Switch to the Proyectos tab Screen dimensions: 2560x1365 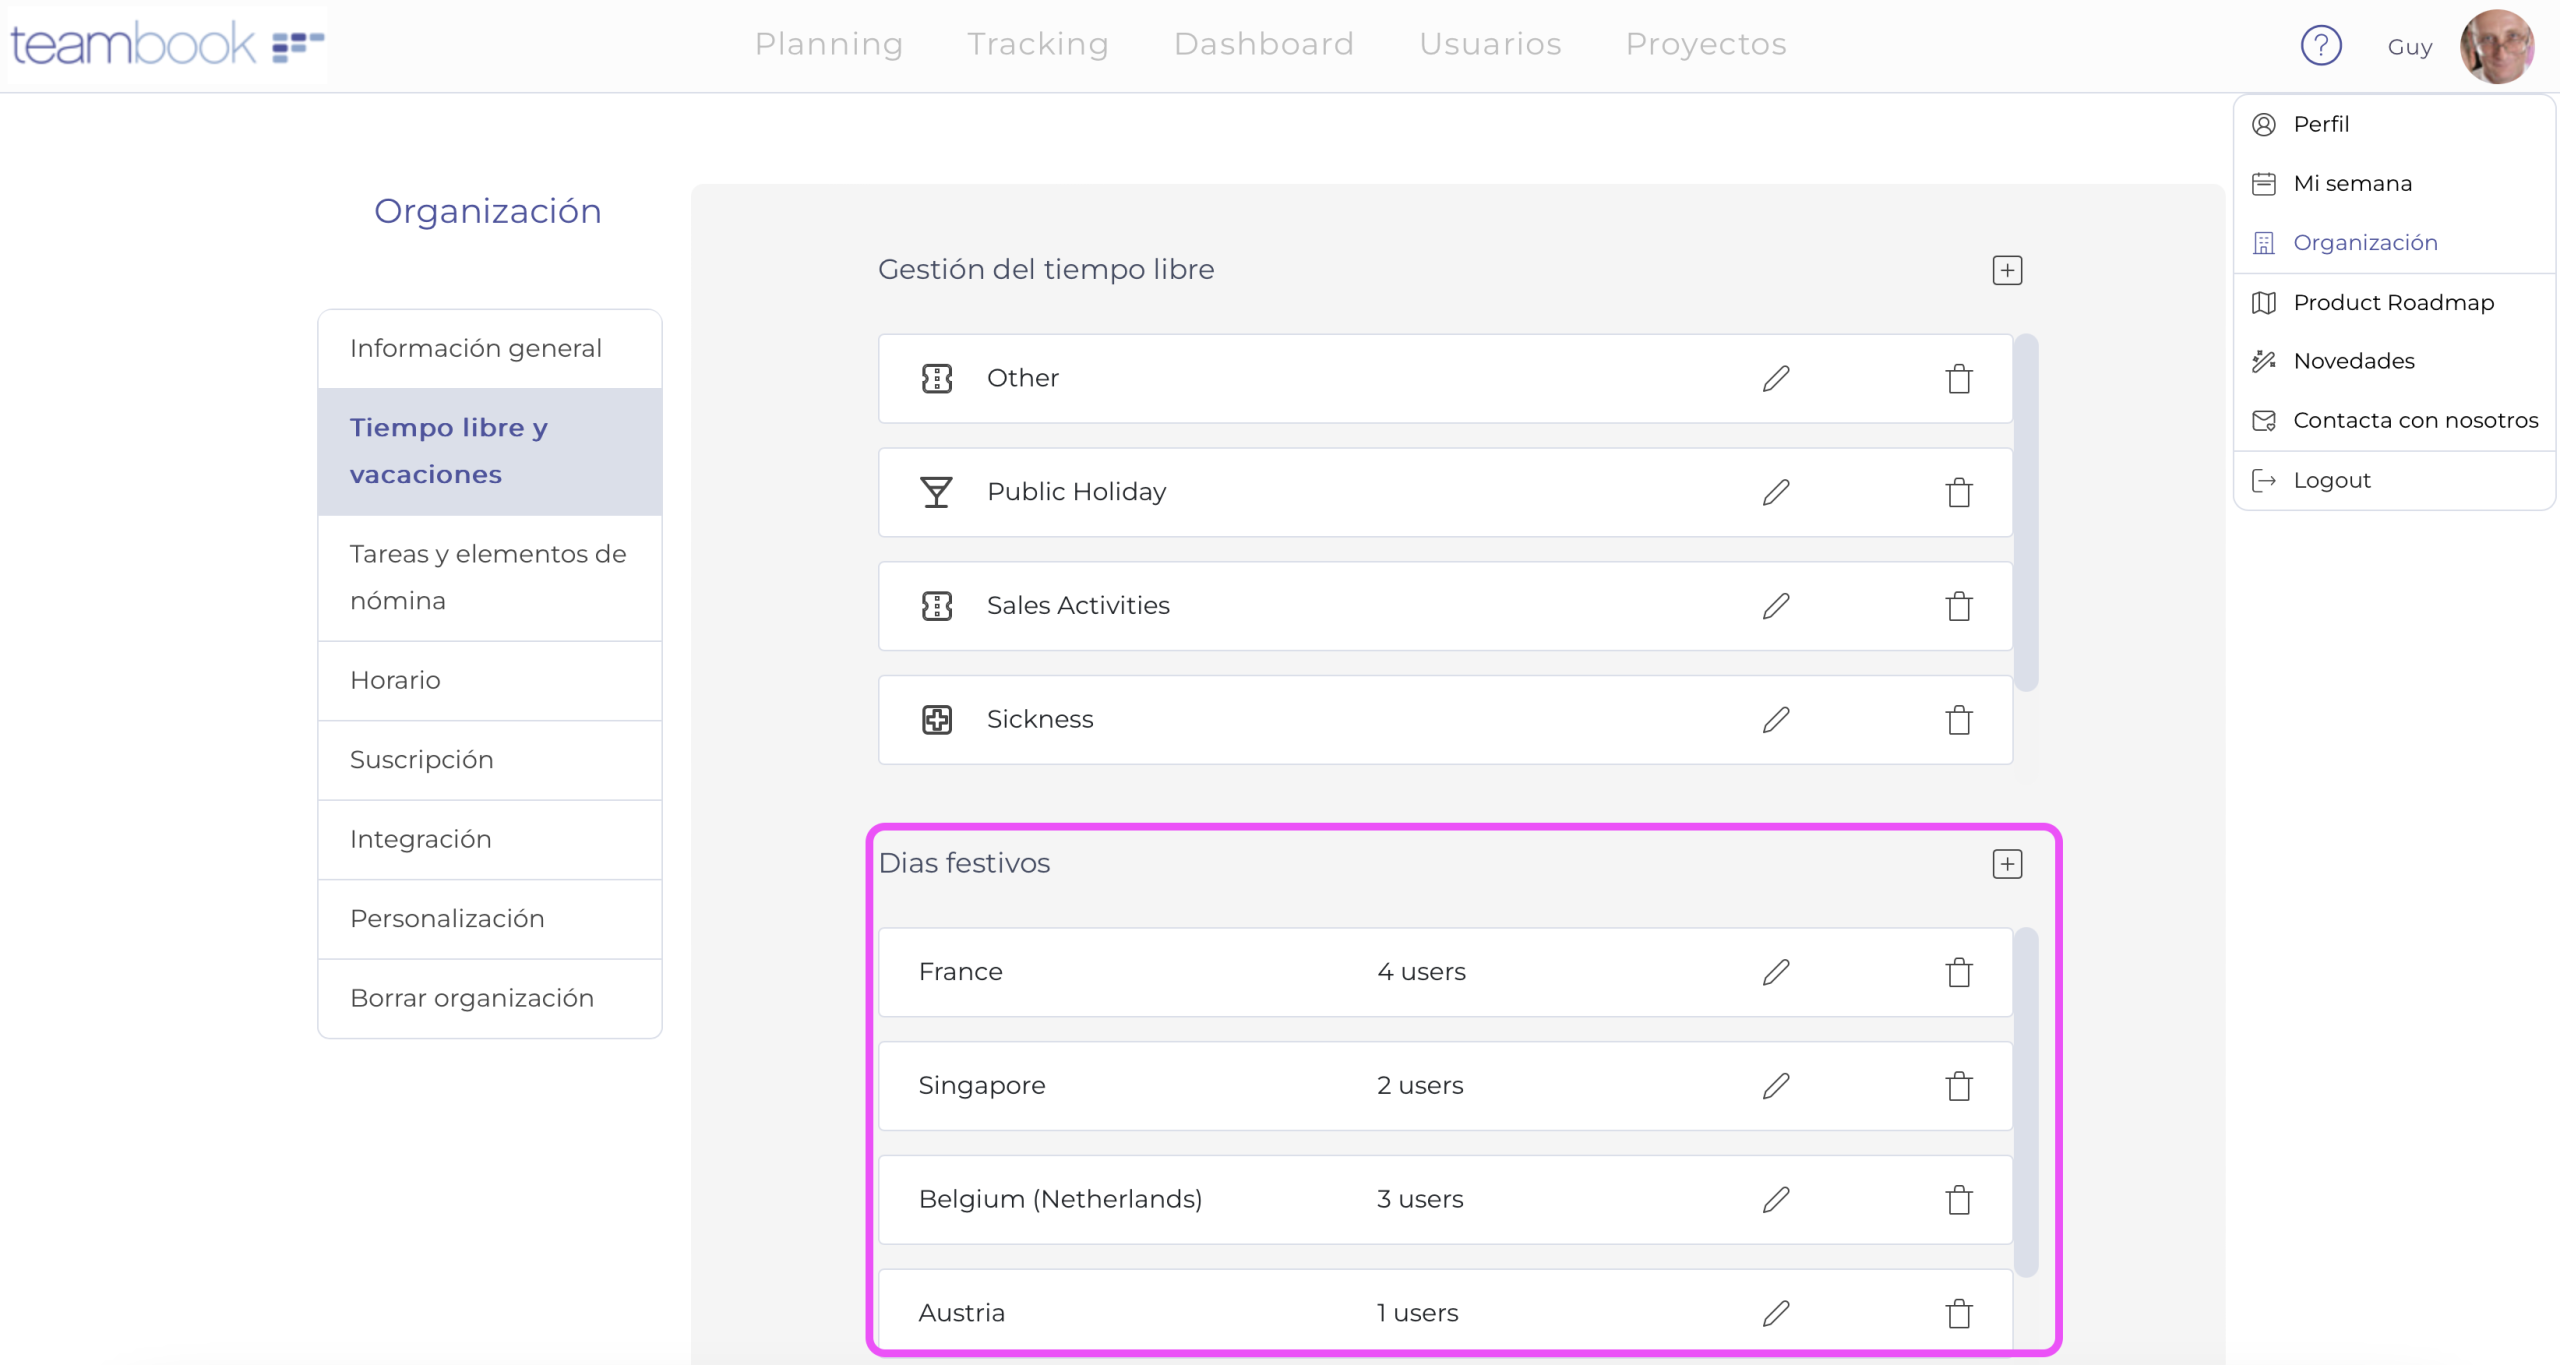[x=1705, y=44]
